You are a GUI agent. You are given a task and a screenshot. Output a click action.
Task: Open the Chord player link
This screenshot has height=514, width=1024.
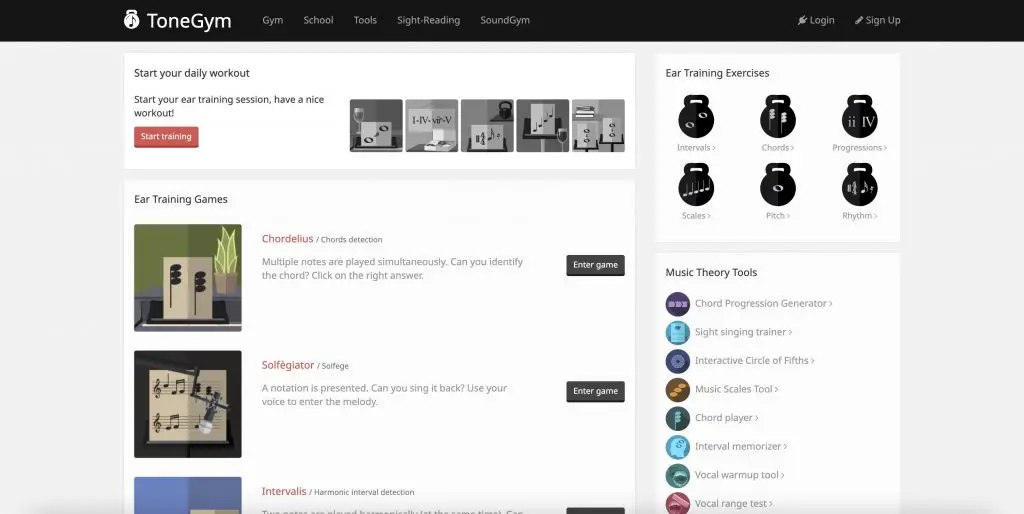point(727,418)
